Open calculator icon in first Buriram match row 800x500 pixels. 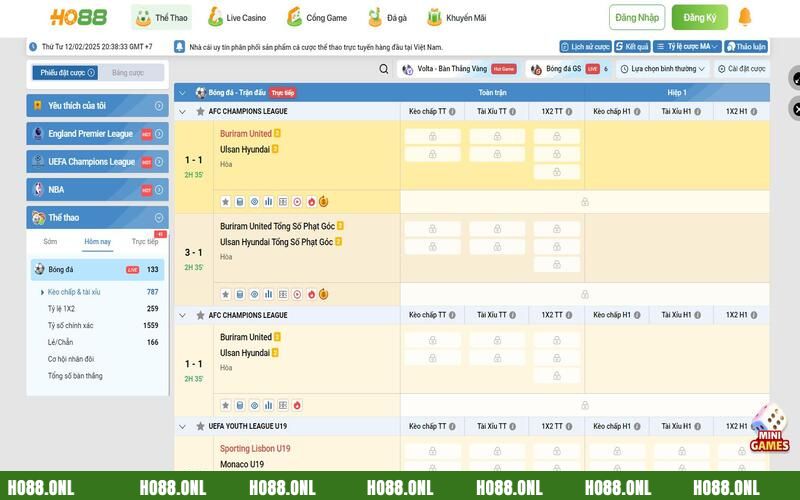pyautogui.click(x=240, y=202)
